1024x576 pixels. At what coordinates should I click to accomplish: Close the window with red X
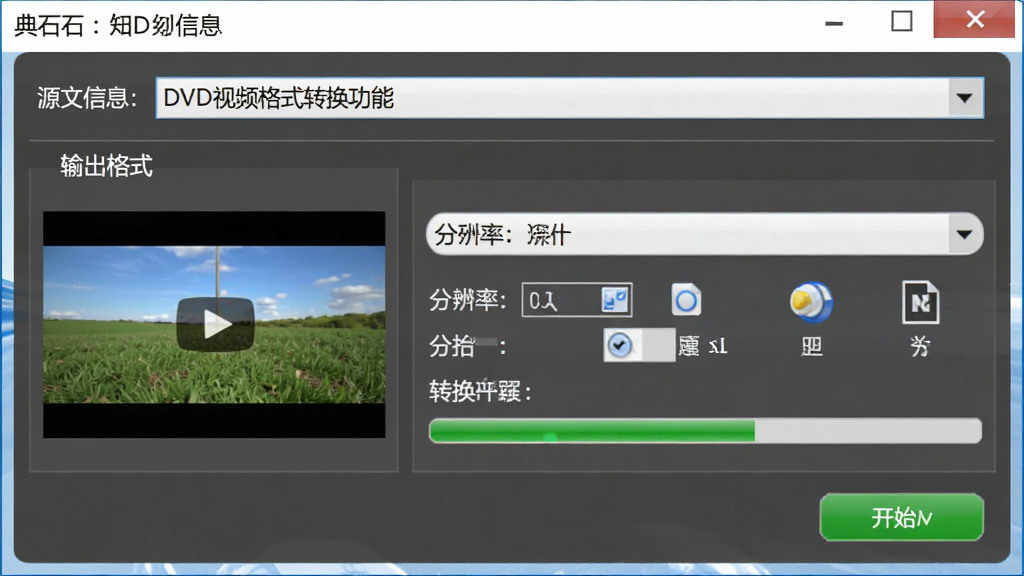click(975, 20)
